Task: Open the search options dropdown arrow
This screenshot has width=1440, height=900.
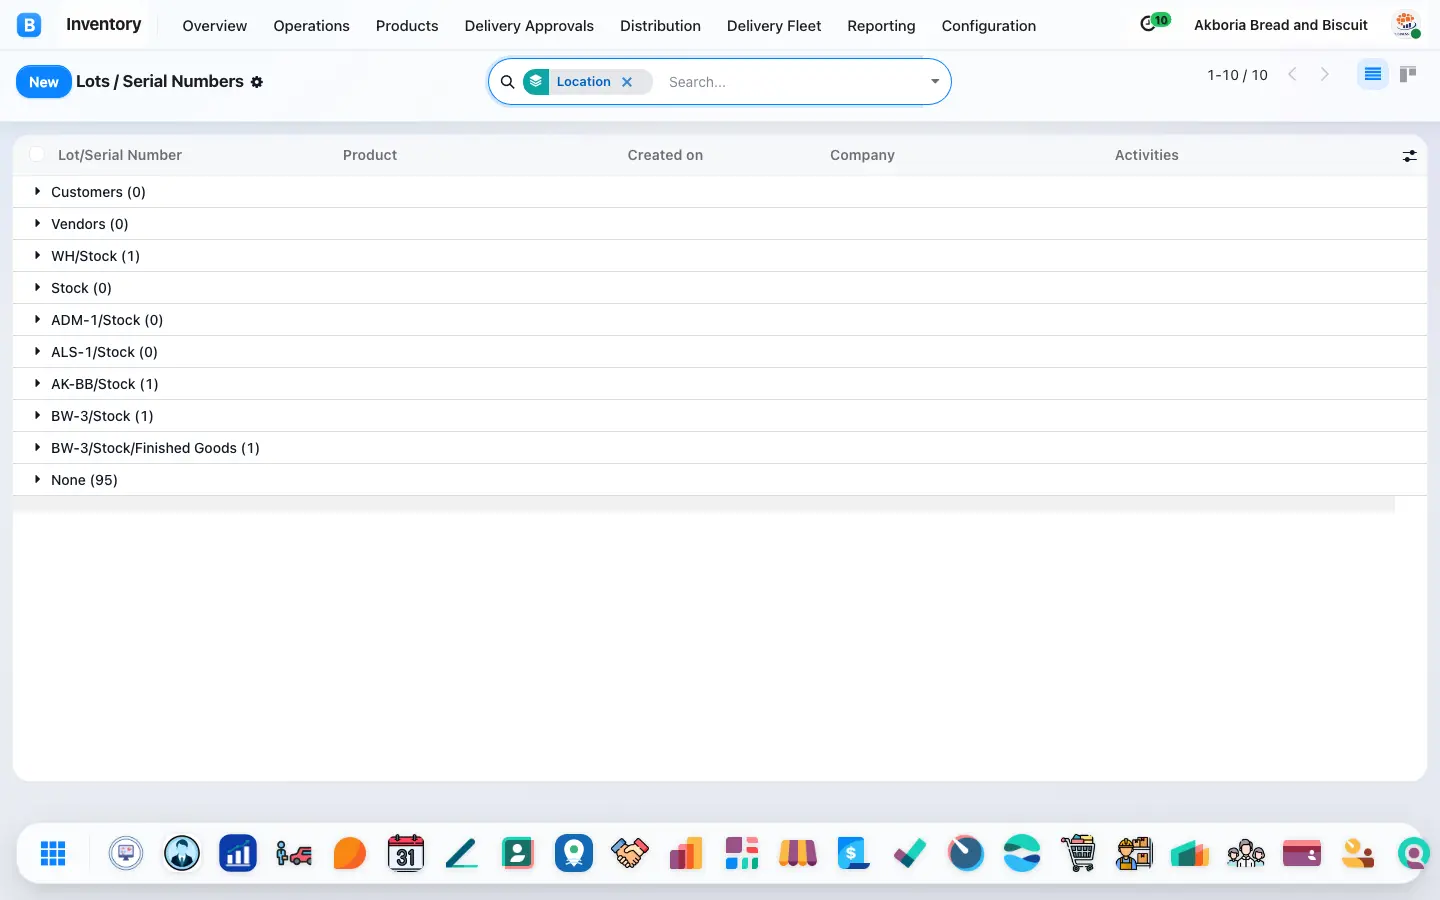Action: coord(935,82)
